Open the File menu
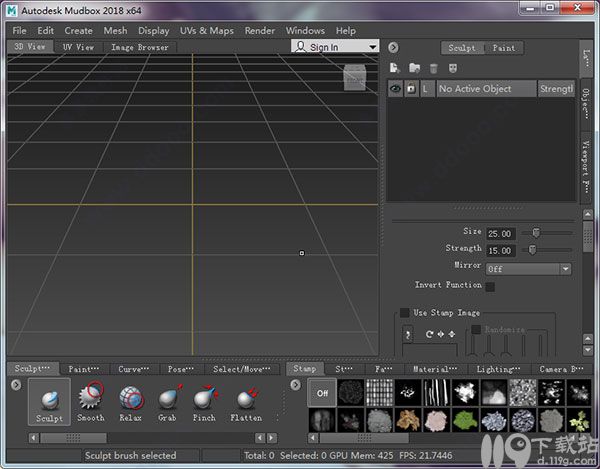 [x=19, y=31]
